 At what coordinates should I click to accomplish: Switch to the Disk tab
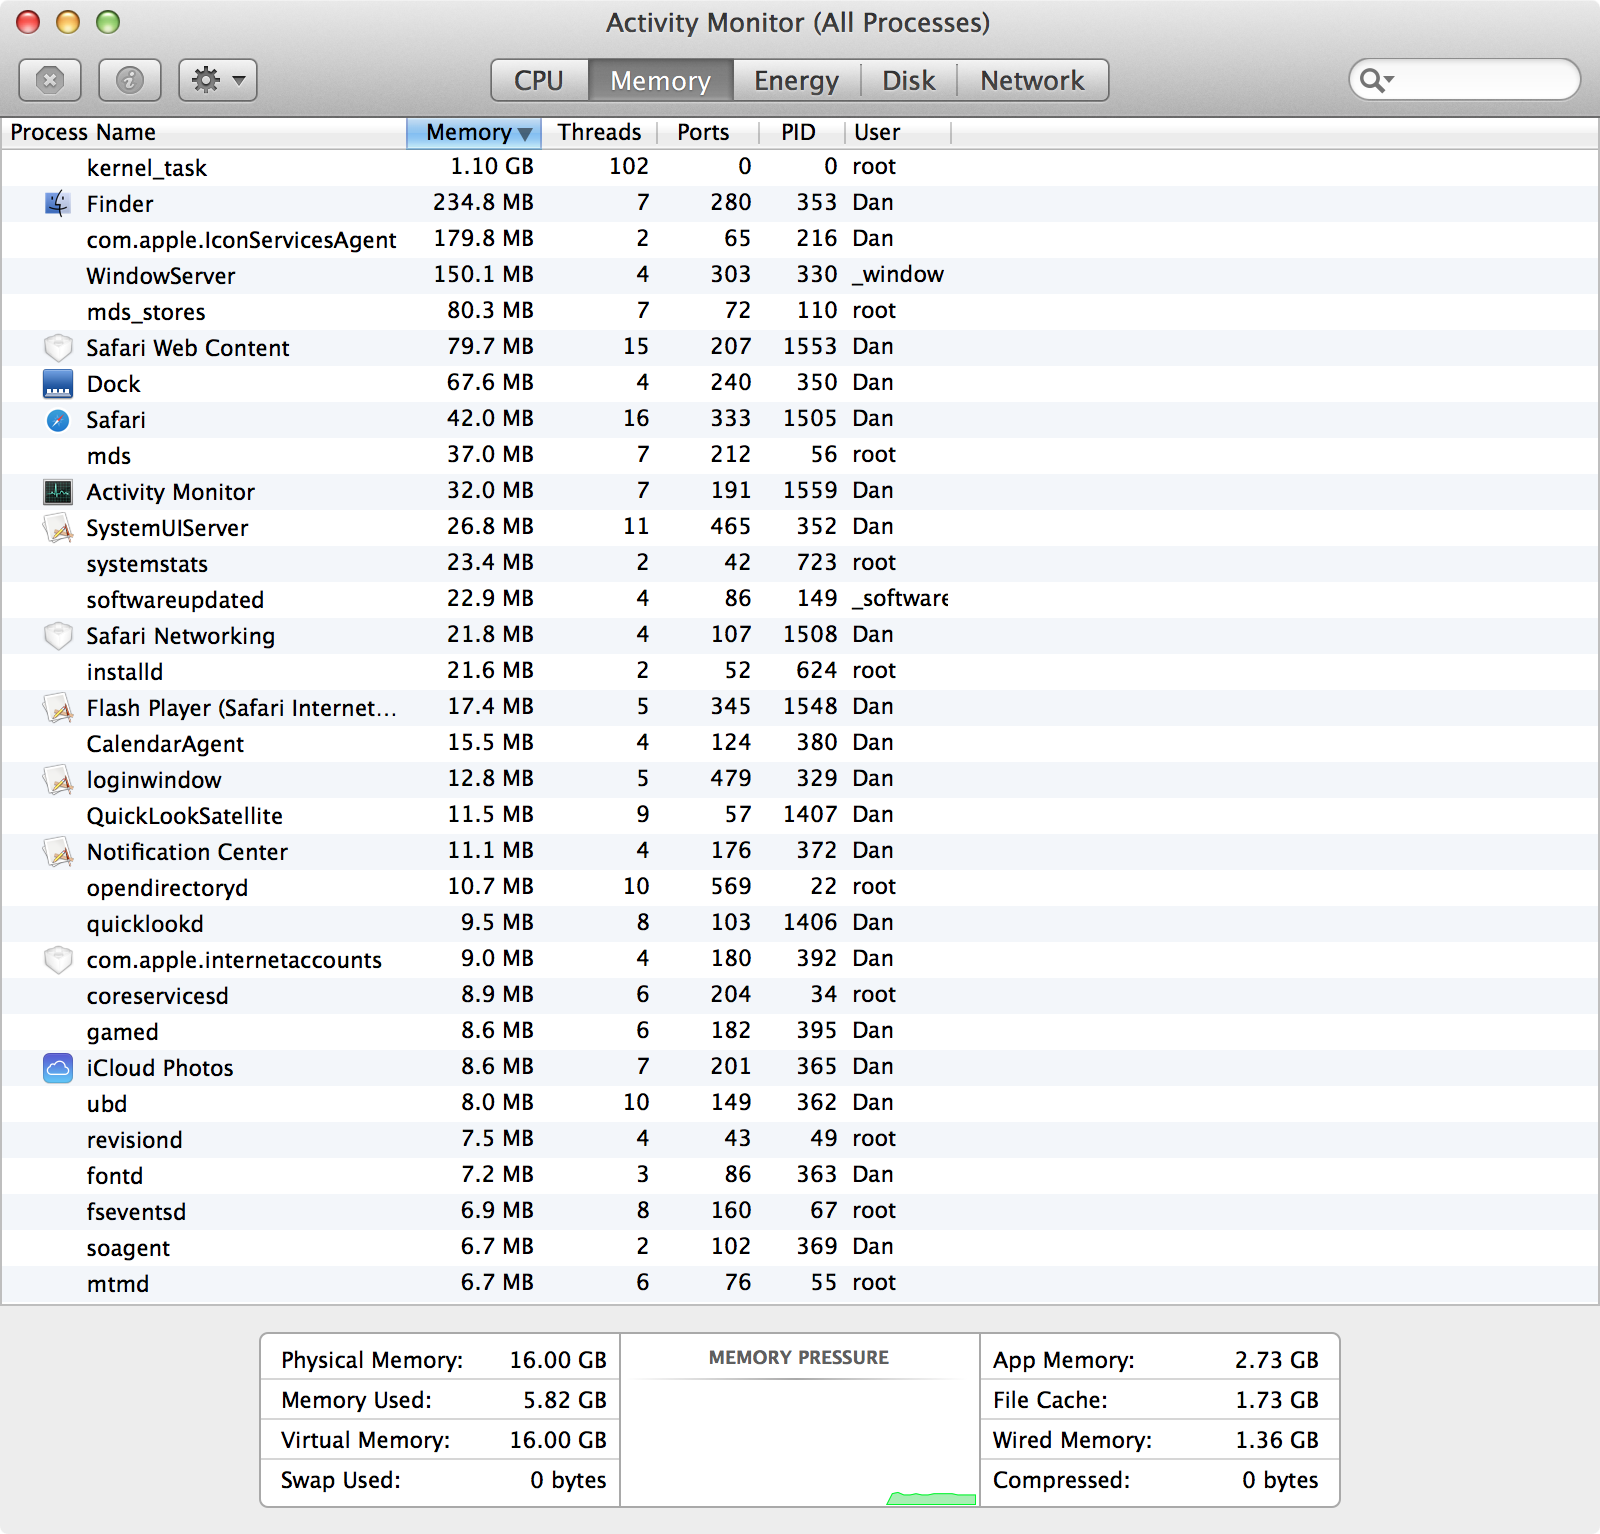[x=908, y=80]
